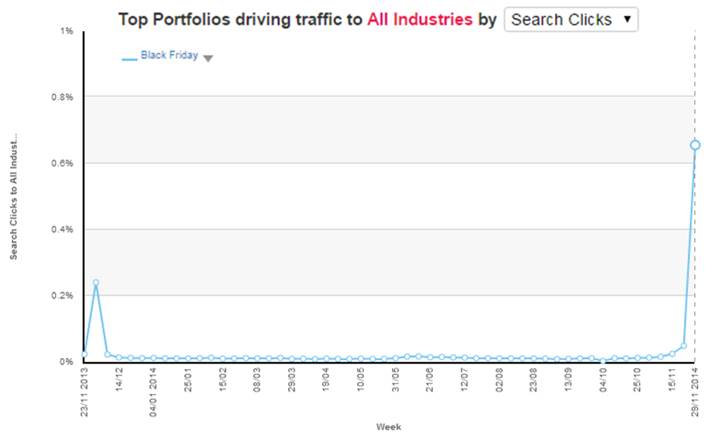This screenshot has height=441, width=721.
Task: Select the Black Friday legend label
Action: [169, 56]
